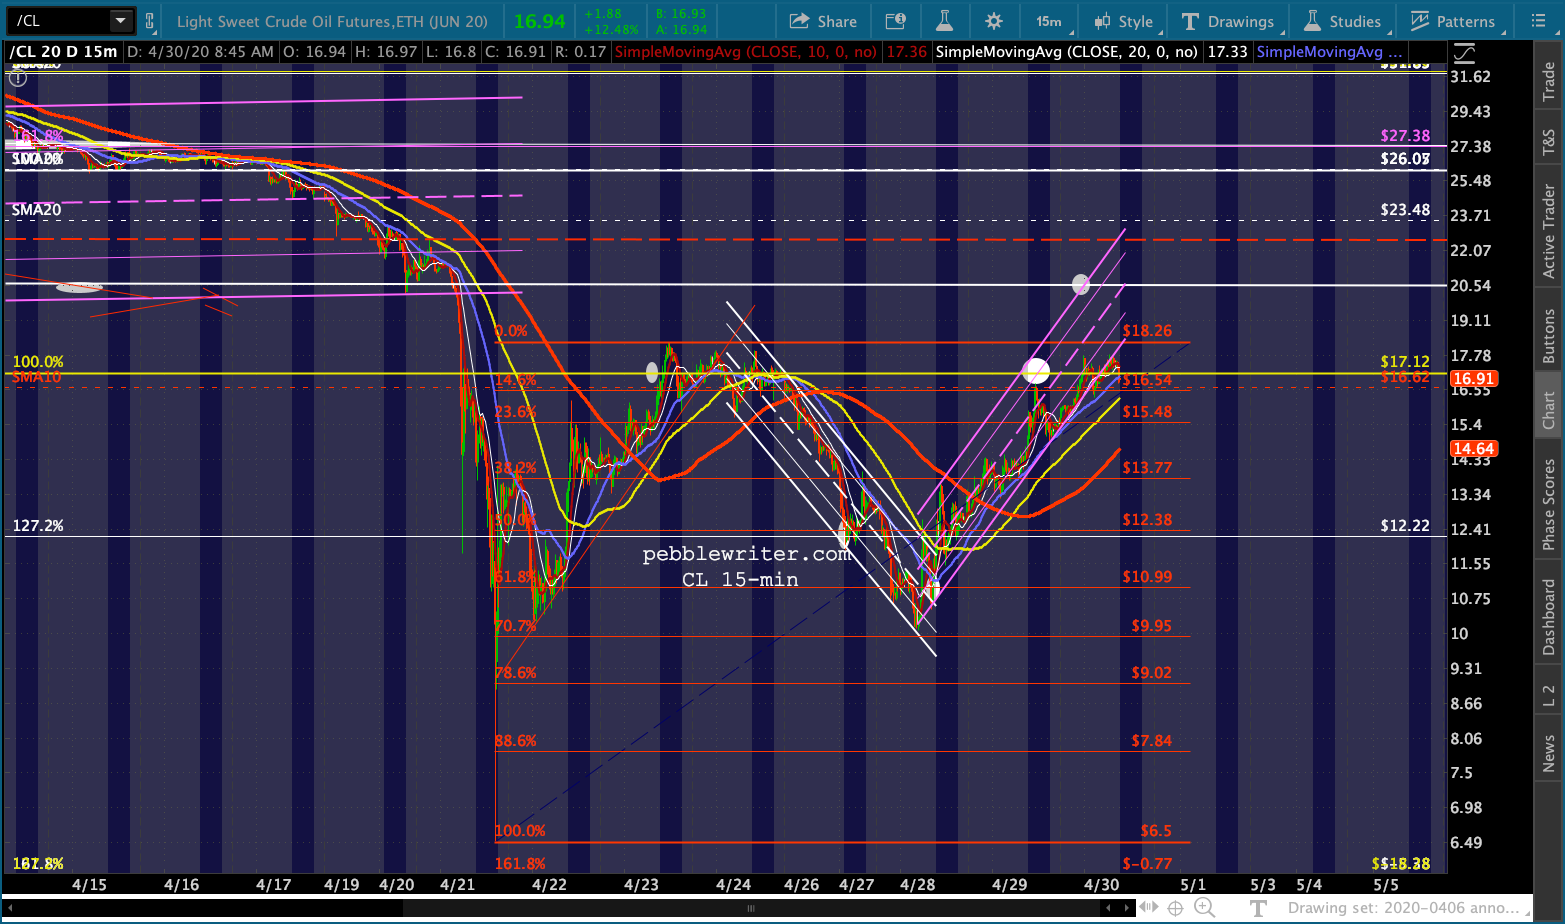The height and width of the screenshot is (924, 1565).
Task: Click the Share button
Action: tap(823, 21)
